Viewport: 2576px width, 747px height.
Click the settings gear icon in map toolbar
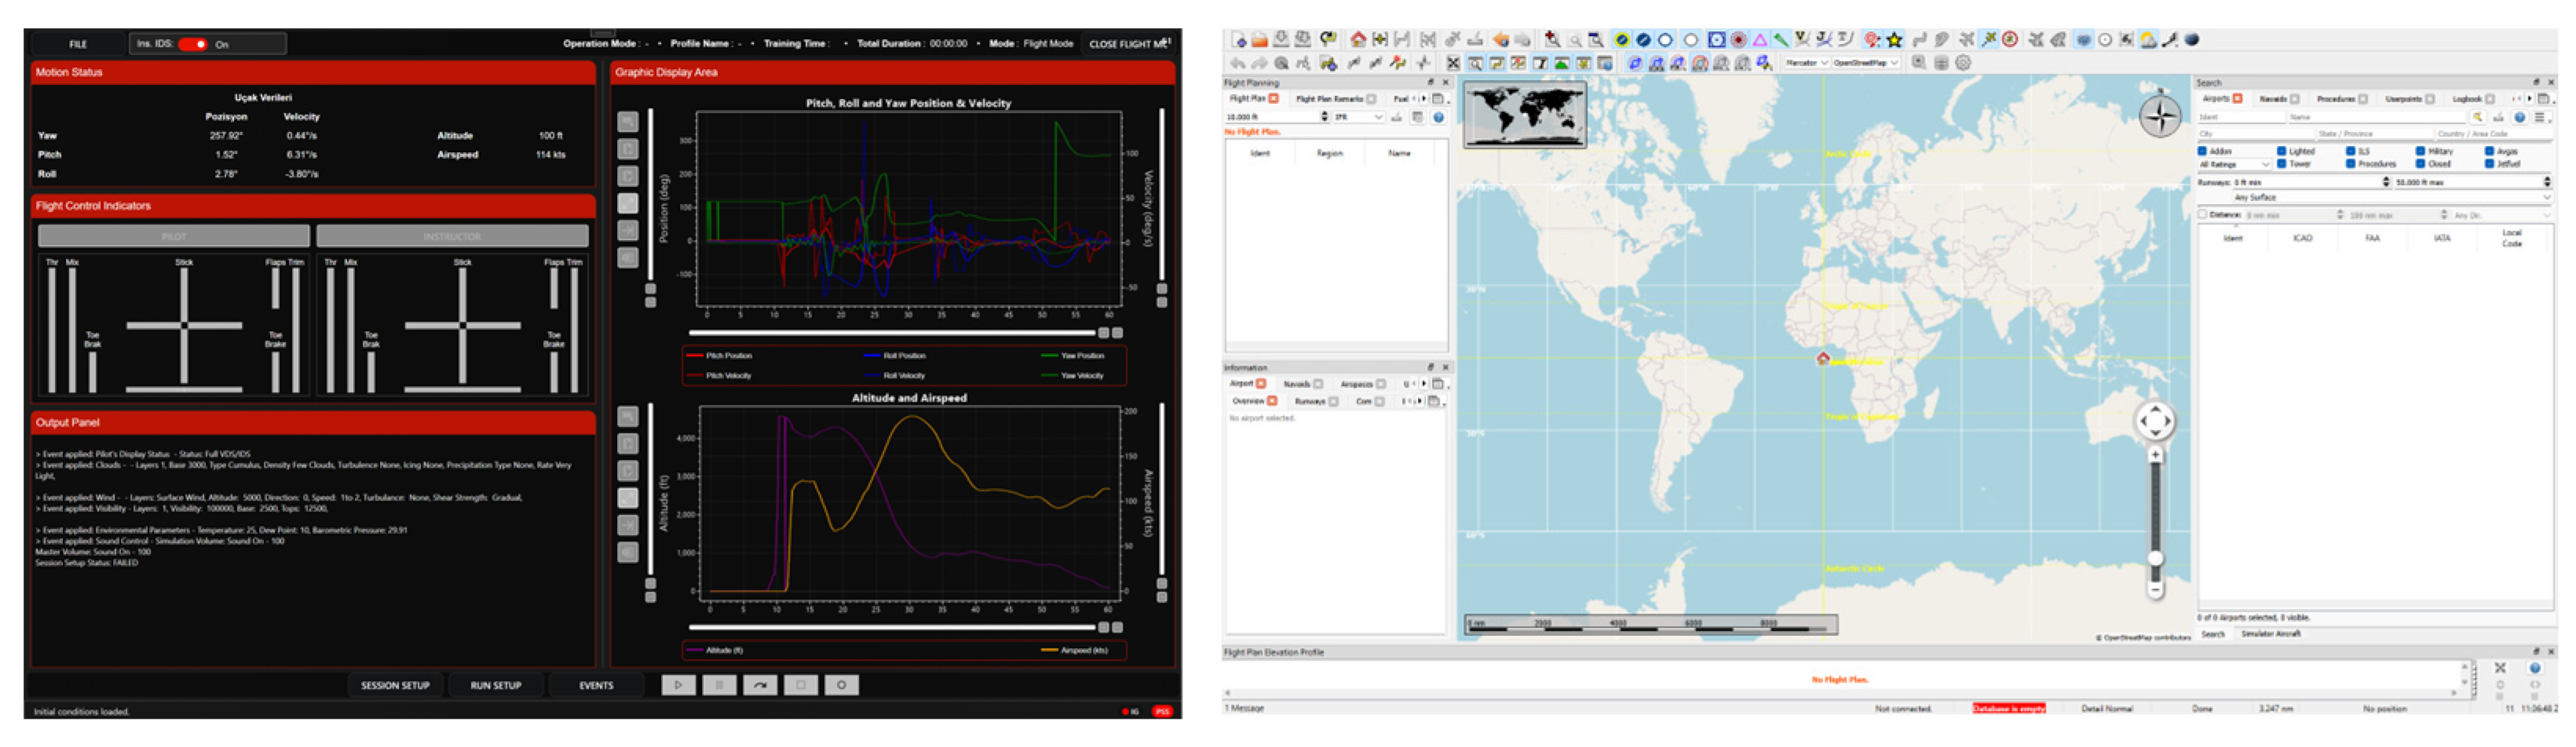pos(1963,63)
